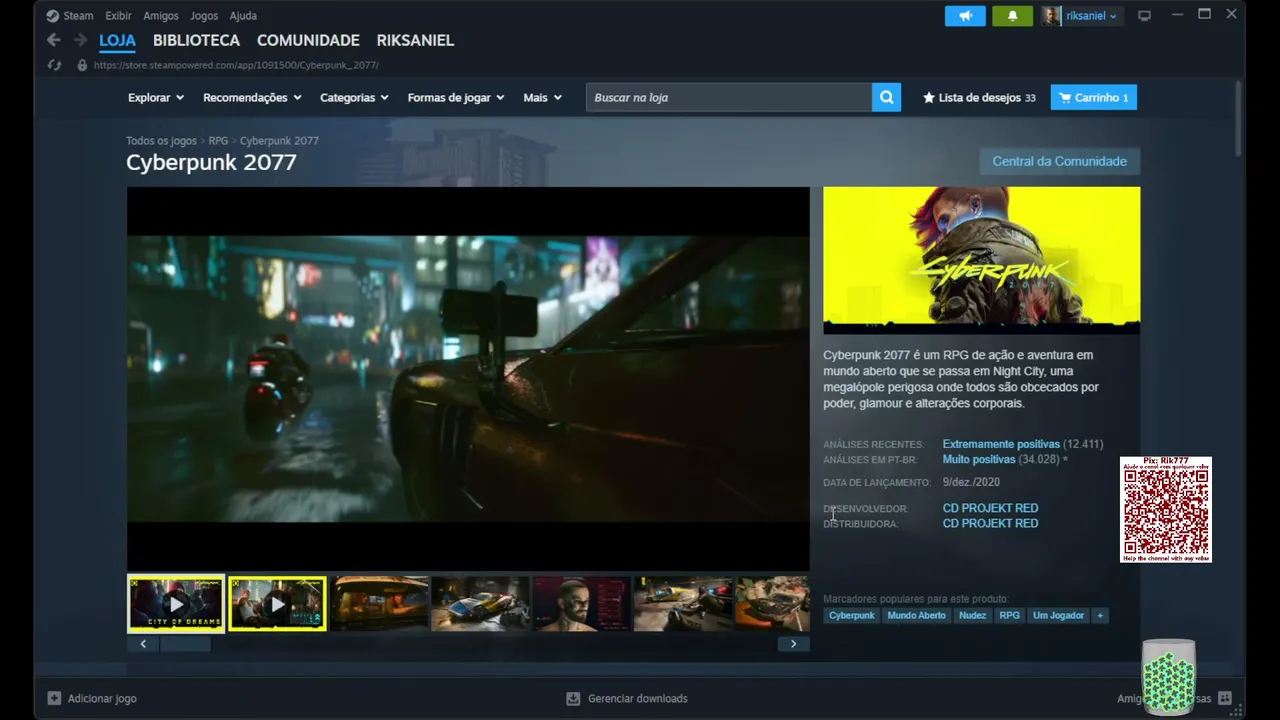1280x720 pixels.
Task: Open the Steam menu with logo
Action: 69,15
